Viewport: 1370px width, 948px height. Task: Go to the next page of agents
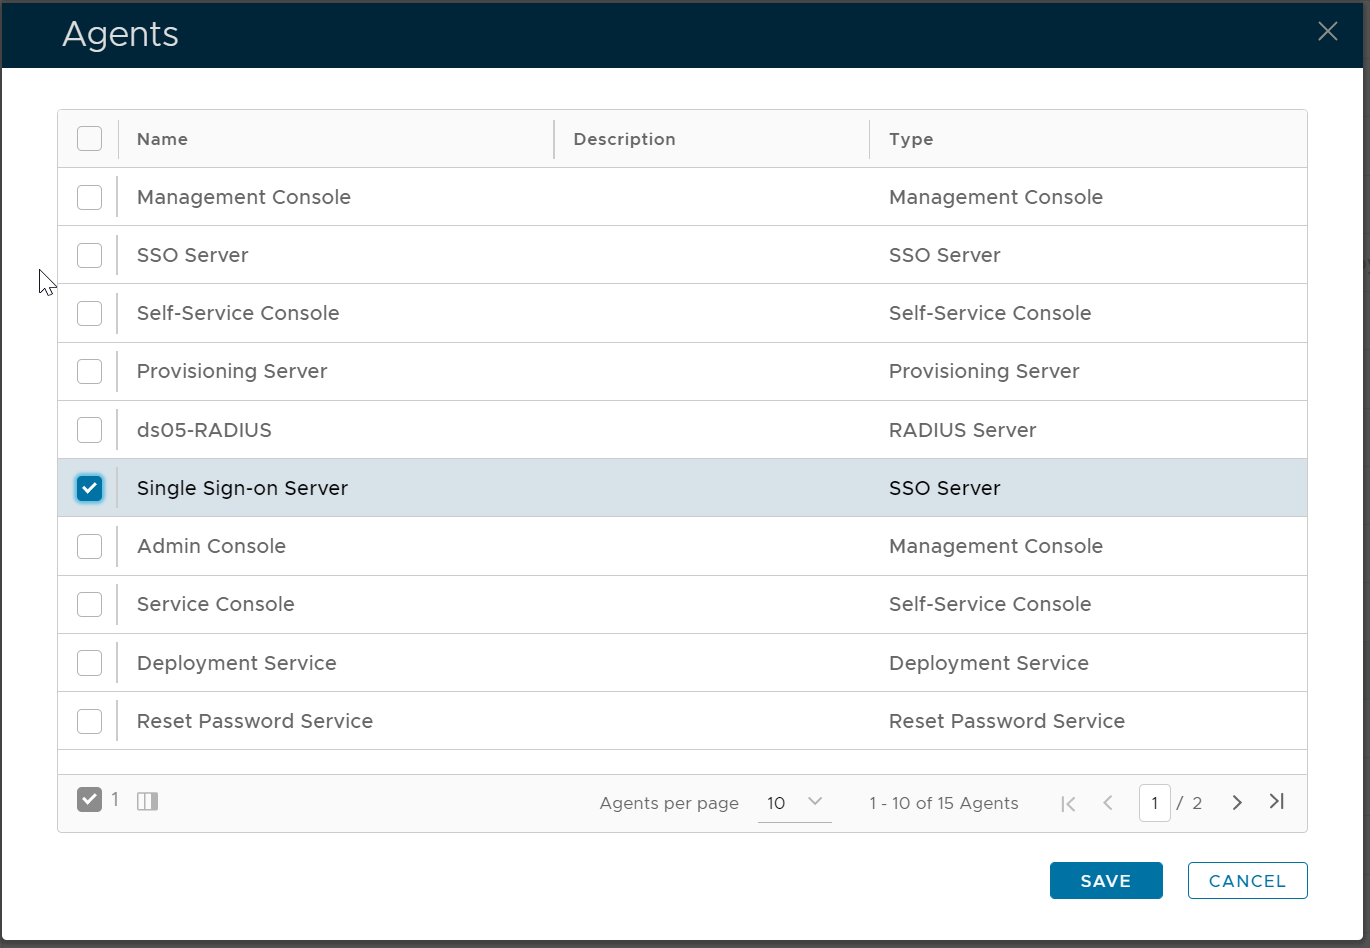pyautogui.click(x=1237, y=802)
